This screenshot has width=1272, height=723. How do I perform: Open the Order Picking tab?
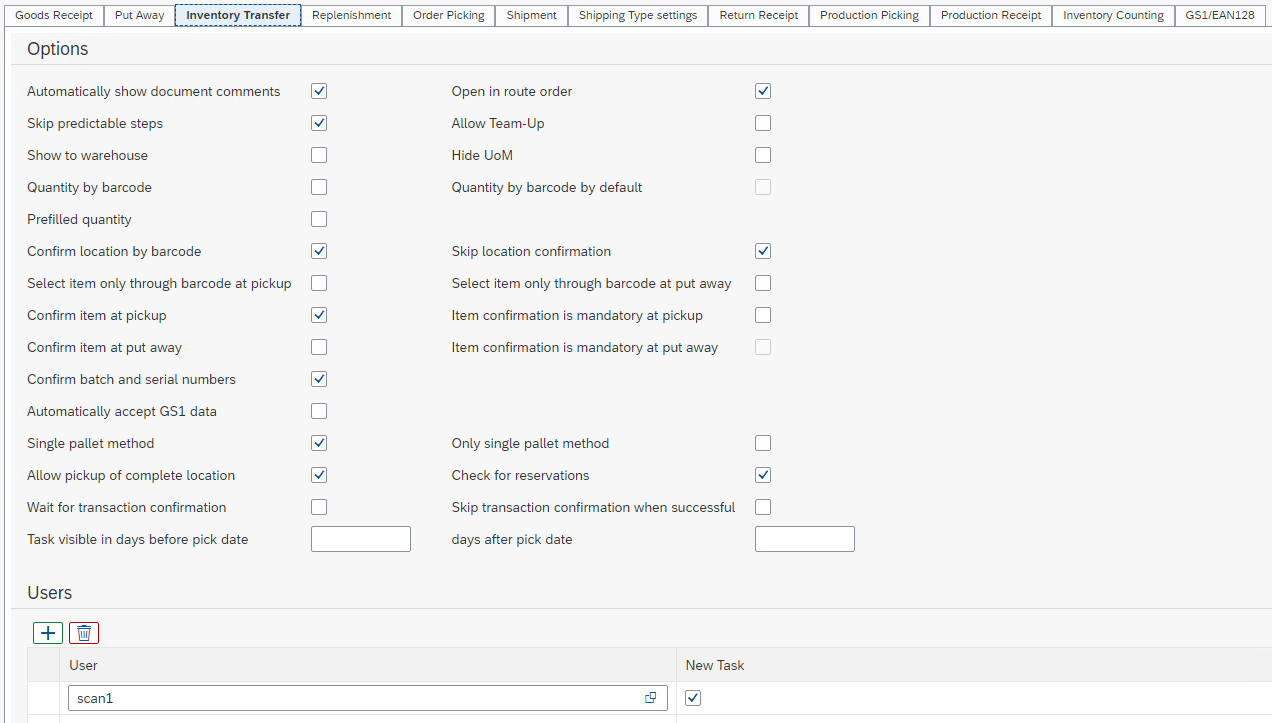[x=448, y=15]
